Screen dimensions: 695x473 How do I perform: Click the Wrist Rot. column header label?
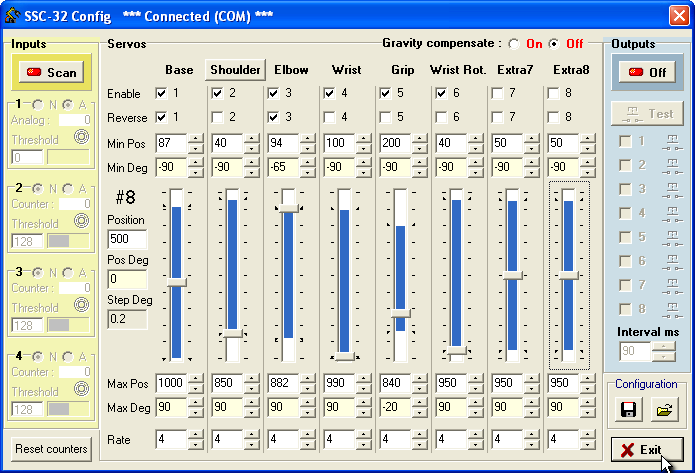458,70
